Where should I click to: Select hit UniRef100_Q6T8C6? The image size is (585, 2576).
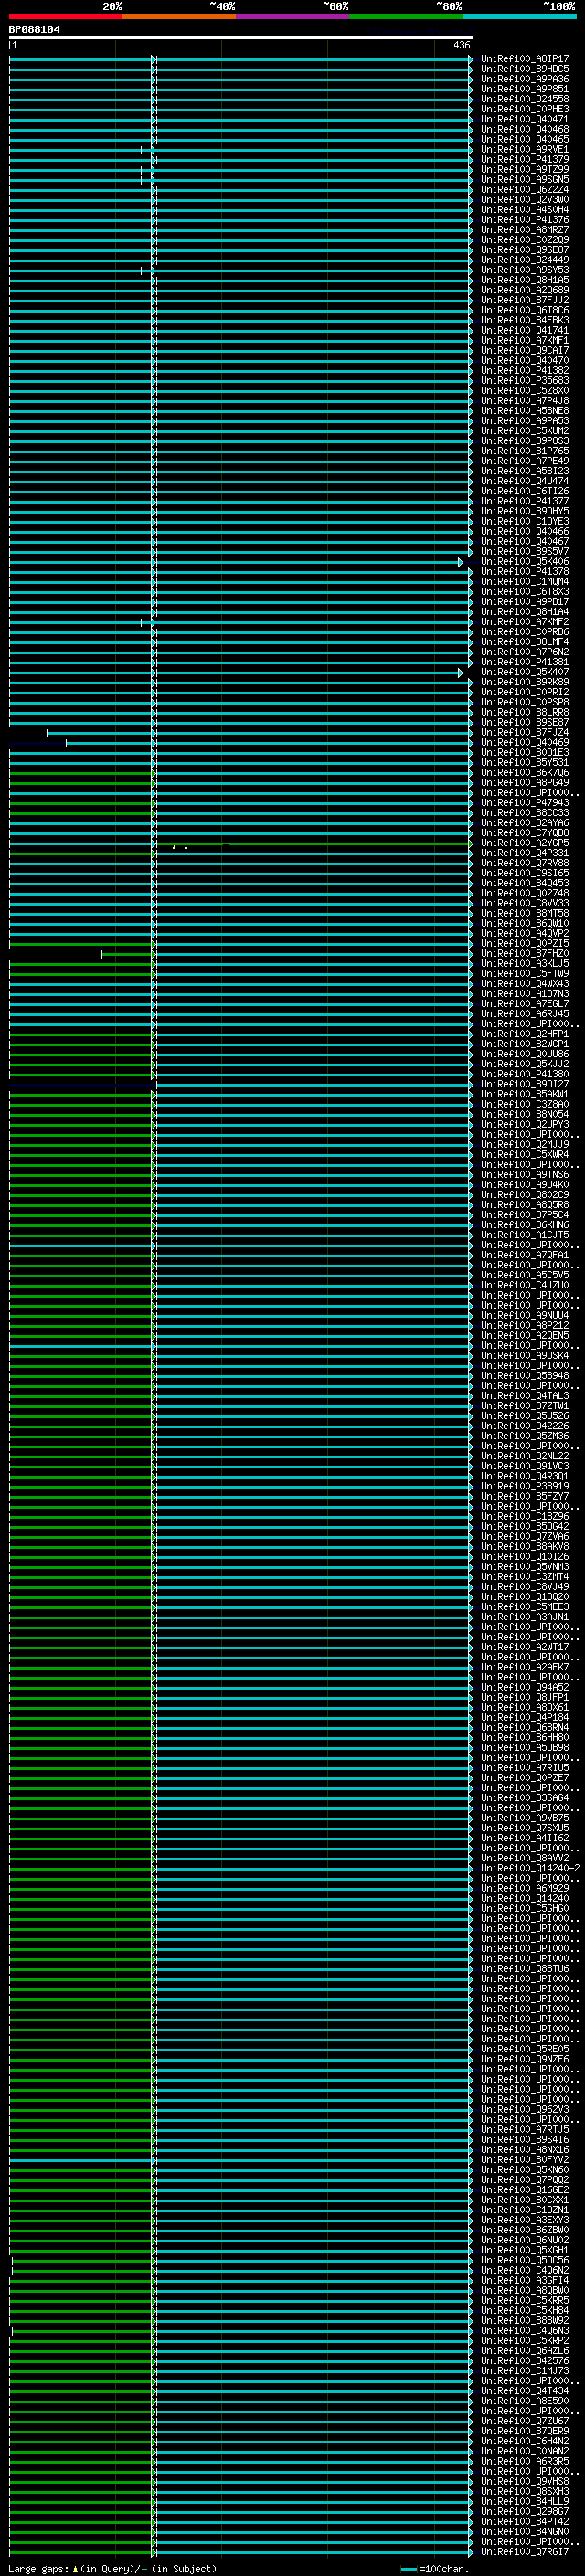(524, 310)
